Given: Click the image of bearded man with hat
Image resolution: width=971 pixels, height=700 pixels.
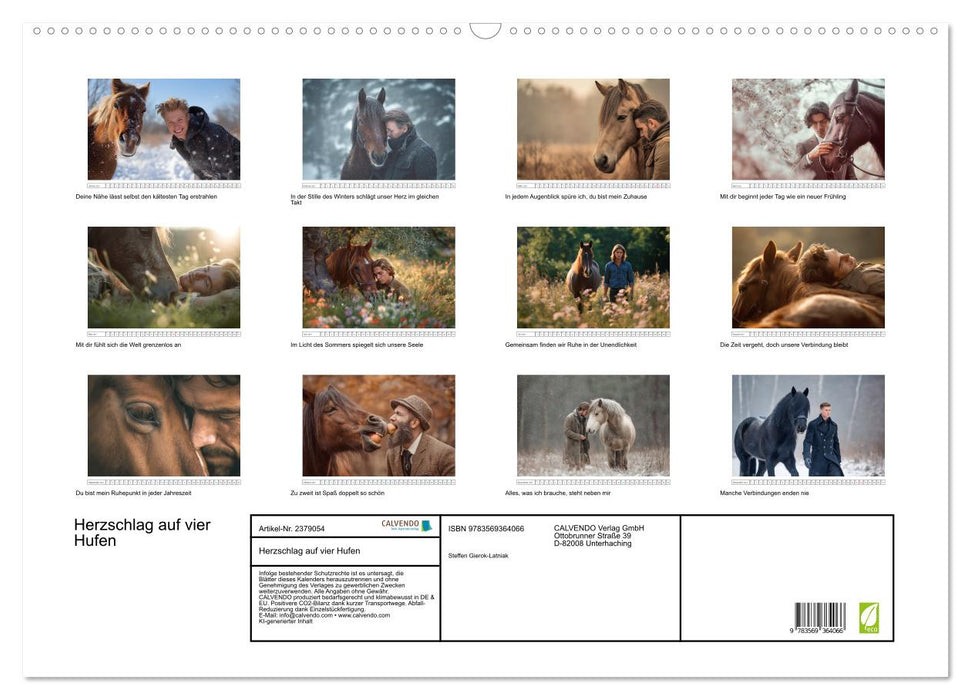Looking at the screenshot, I should 378,425.
